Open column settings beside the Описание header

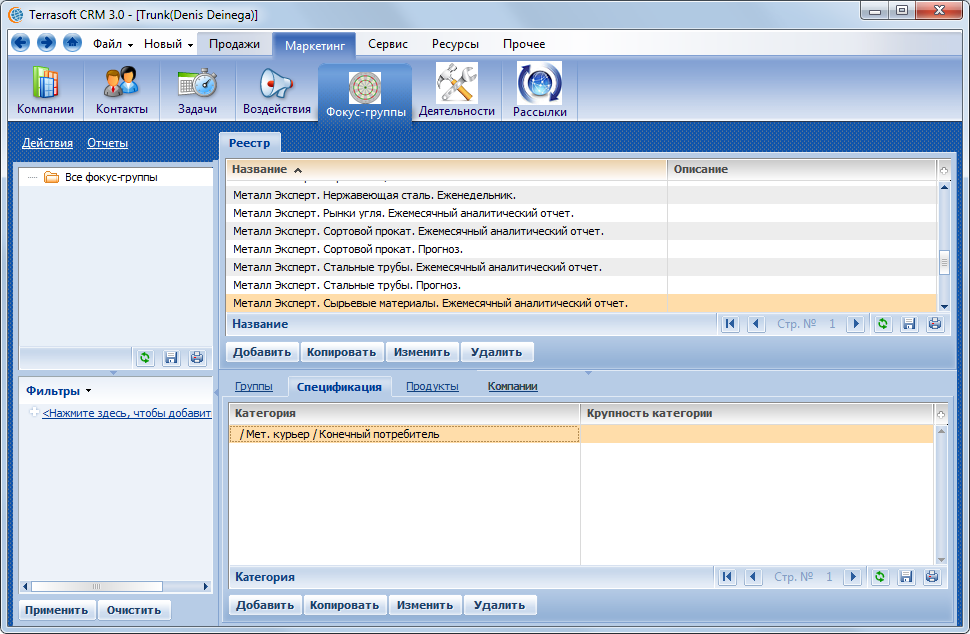[944, 170]
